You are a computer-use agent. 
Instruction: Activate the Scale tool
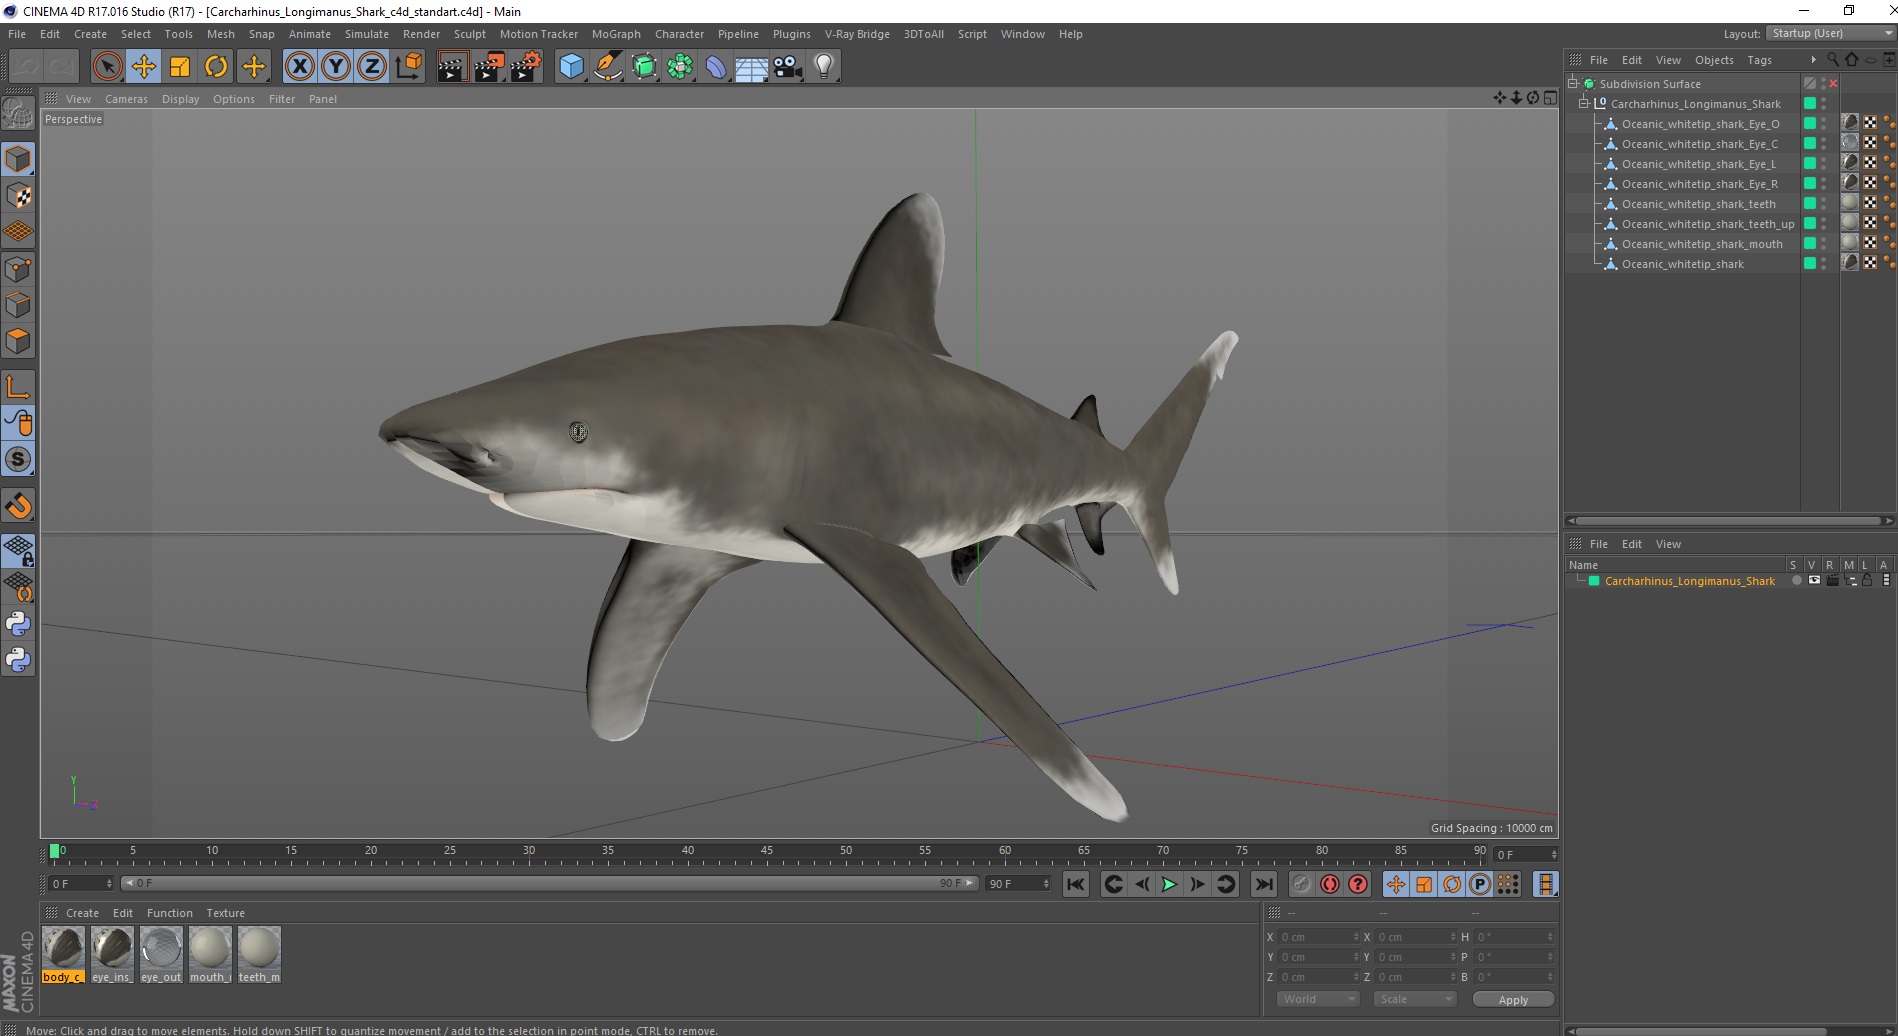tap(180, 67)
